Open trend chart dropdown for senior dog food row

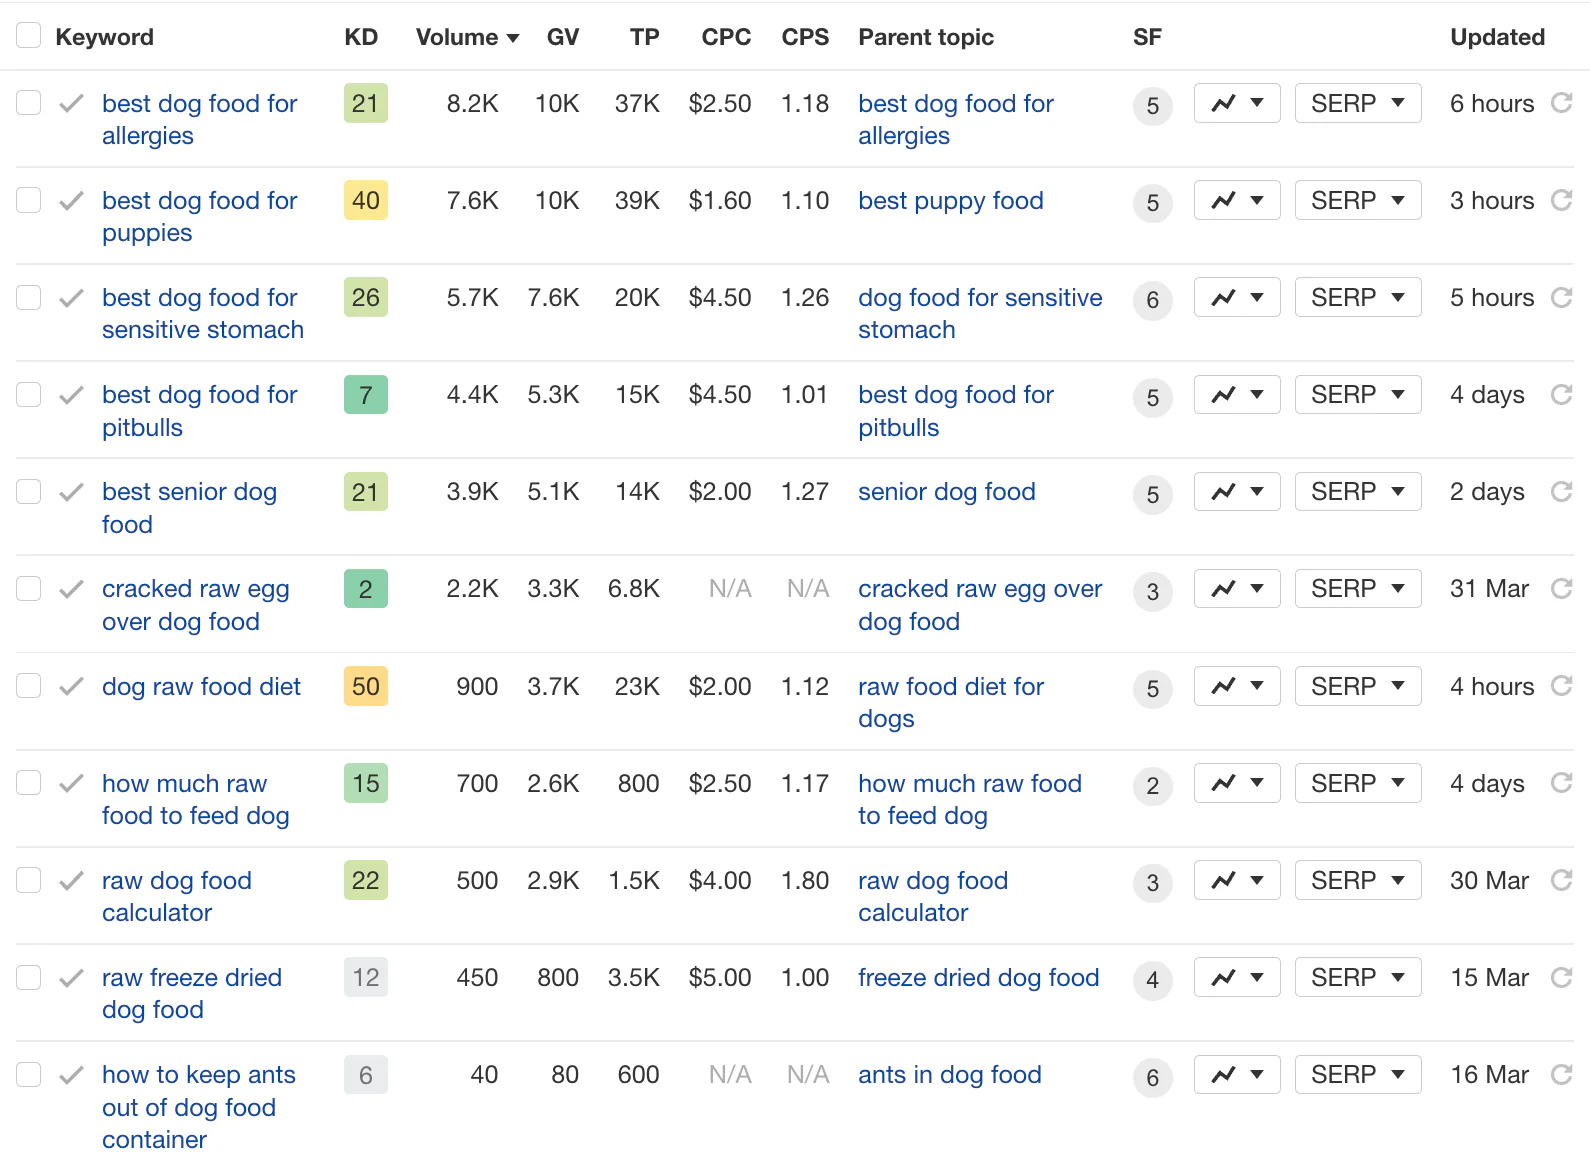coord(1237,491)
